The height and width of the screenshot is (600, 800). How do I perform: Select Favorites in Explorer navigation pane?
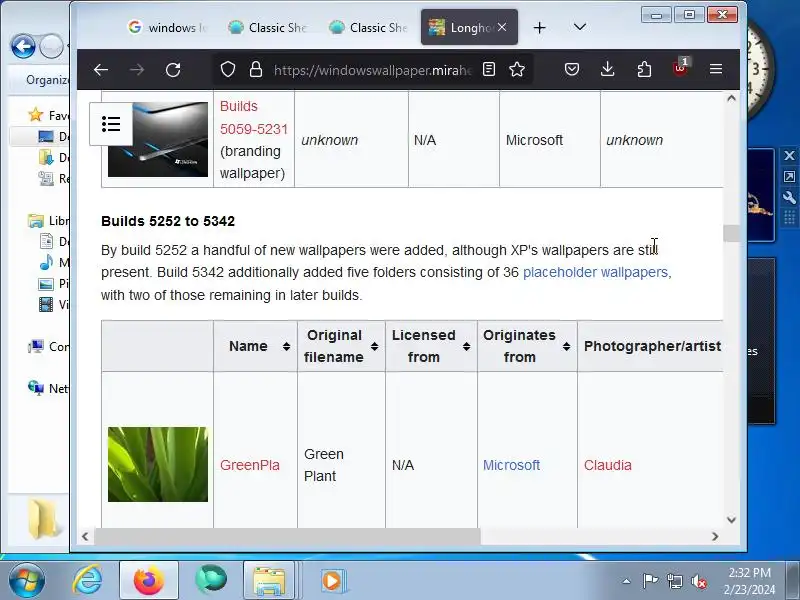click(49, 115)
